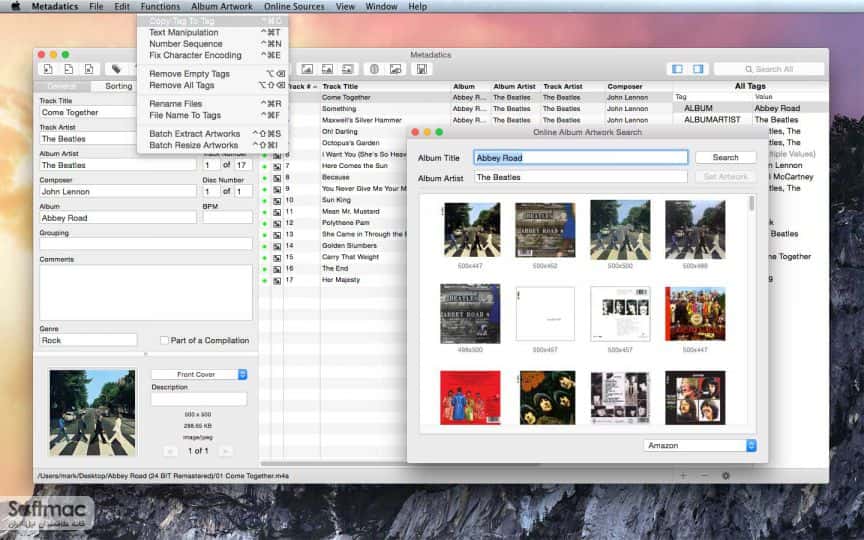Click the Comments text area
This screenshot has width=864, height=540.
pos(146,293)
